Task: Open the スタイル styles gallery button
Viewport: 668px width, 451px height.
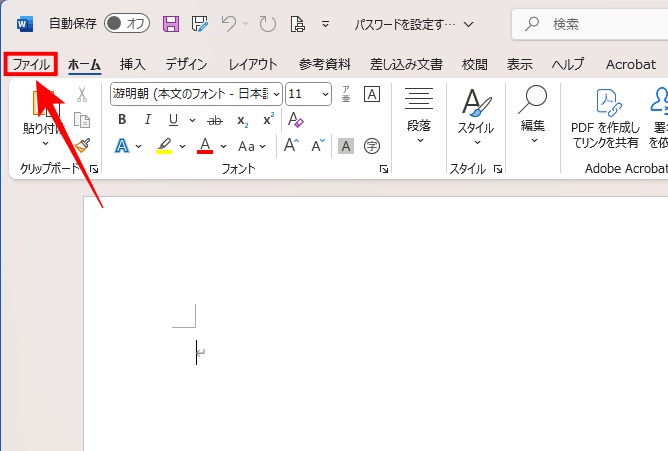Action: pyautogui.click(x=476, y=117)
